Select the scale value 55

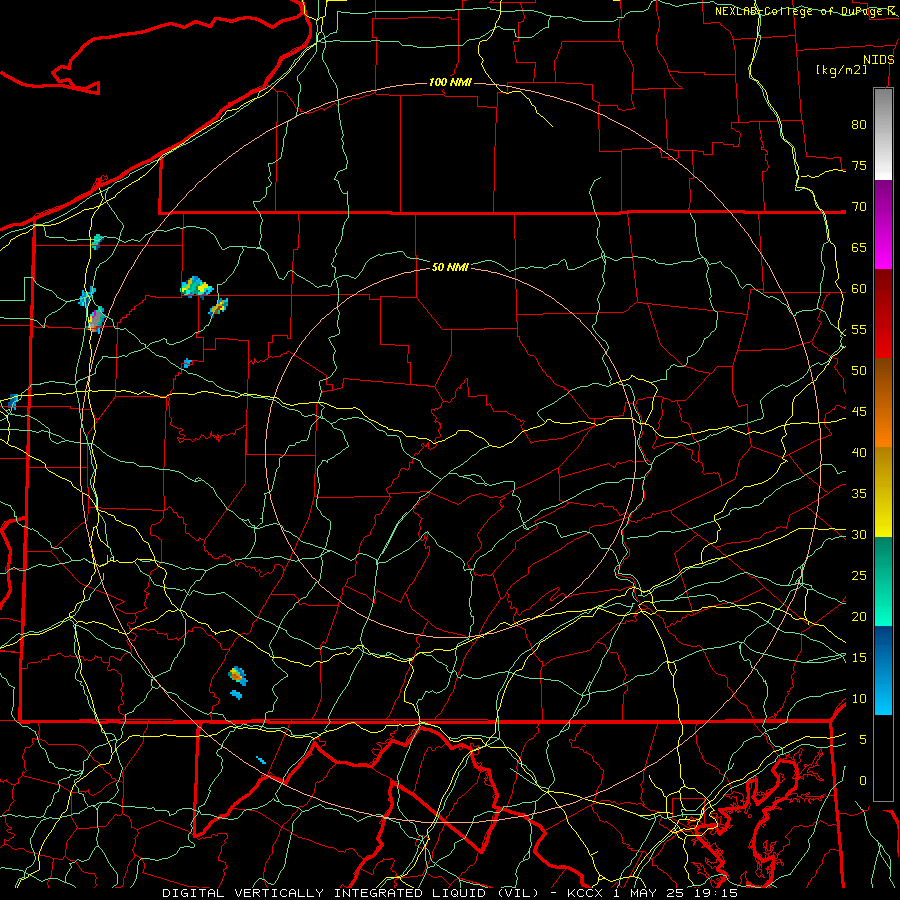[859, 330]
